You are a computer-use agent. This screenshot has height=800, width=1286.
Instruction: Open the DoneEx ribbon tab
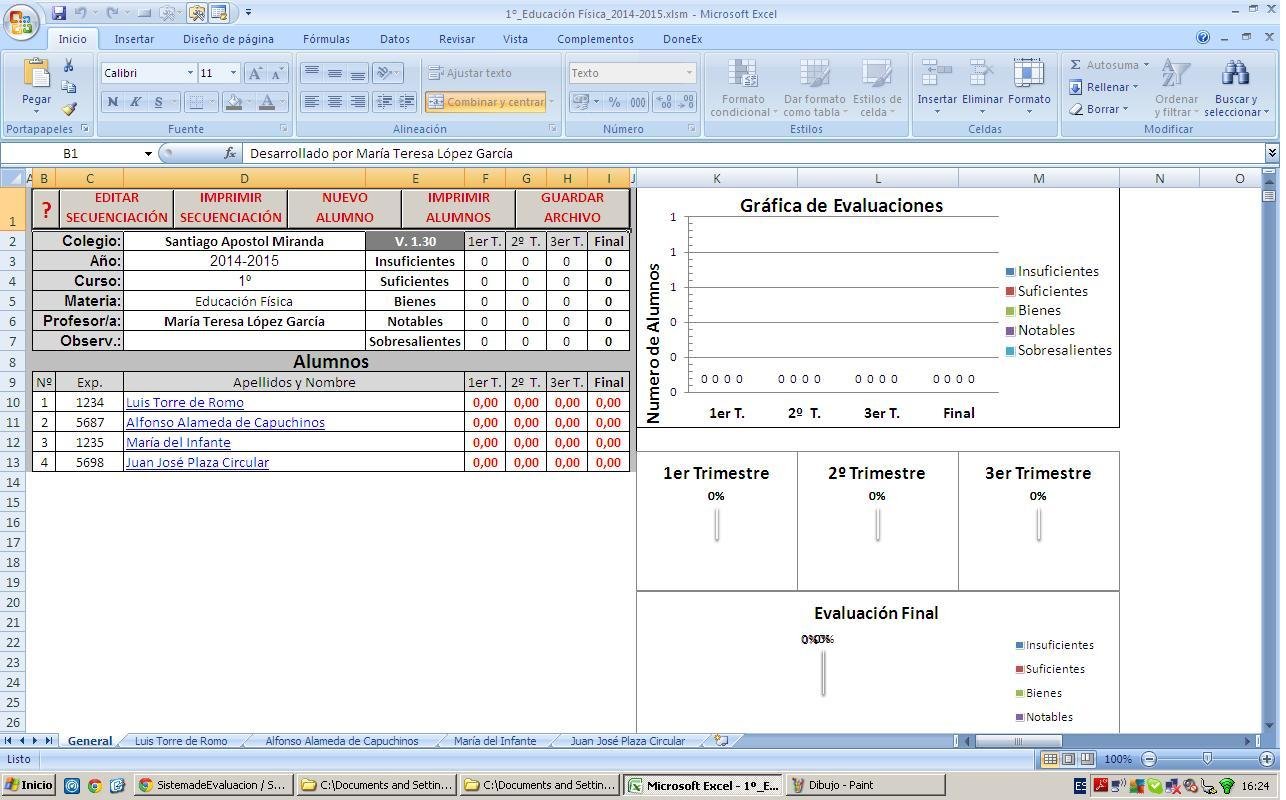[x=682, y=39]
